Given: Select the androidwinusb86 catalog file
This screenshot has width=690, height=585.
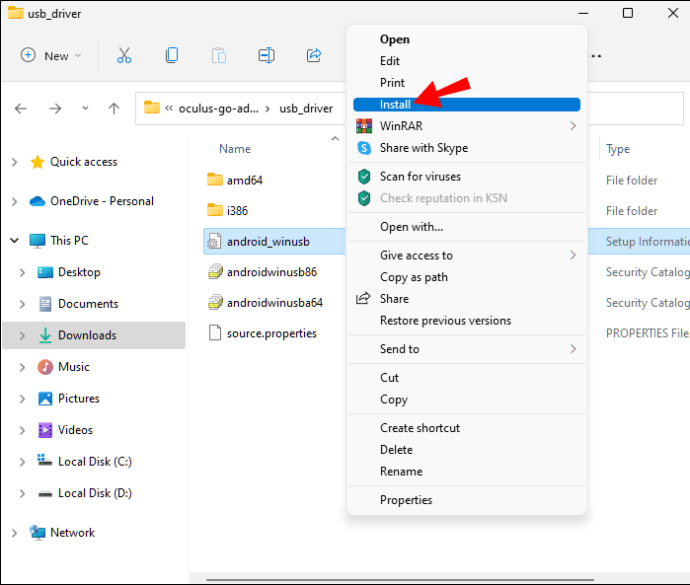Looking at the screenshot, I should (272, 272).
